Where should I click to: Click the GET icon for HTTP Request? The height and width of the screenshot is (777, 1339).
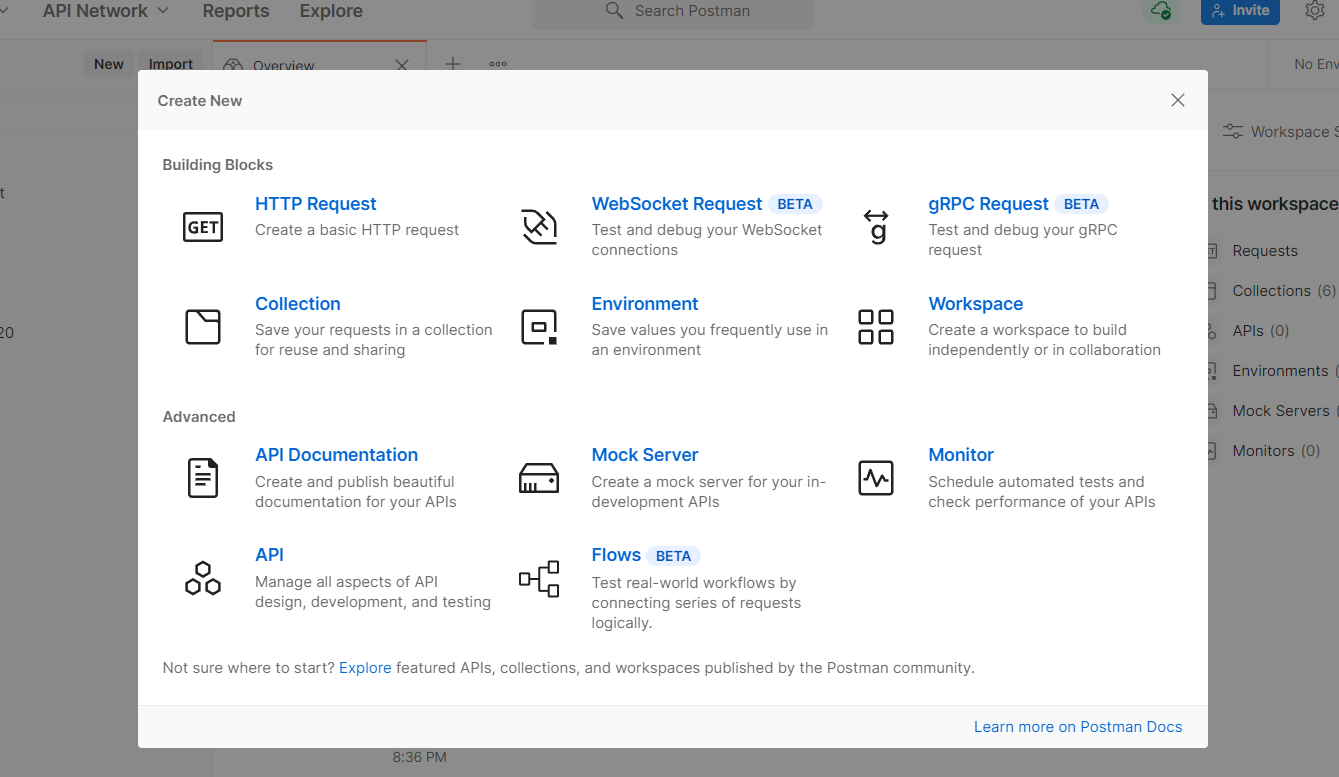click(x=203, y=227)
